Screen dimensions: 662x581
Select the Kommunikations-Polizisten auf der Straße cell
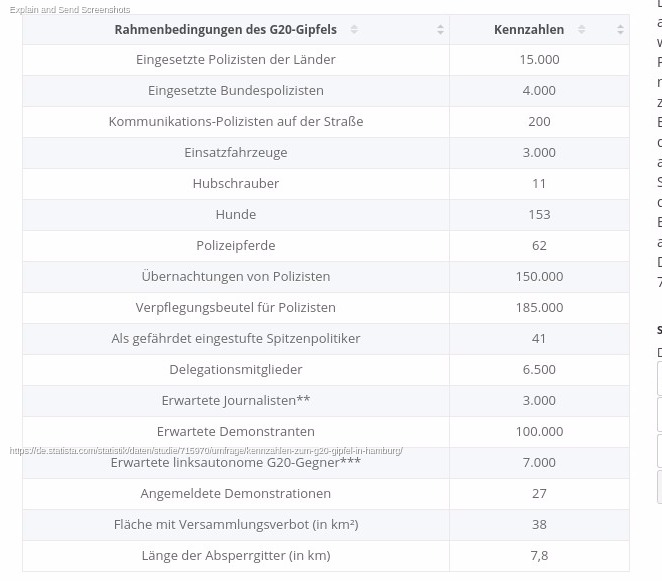pyautogui.click(x=236, y=122)
